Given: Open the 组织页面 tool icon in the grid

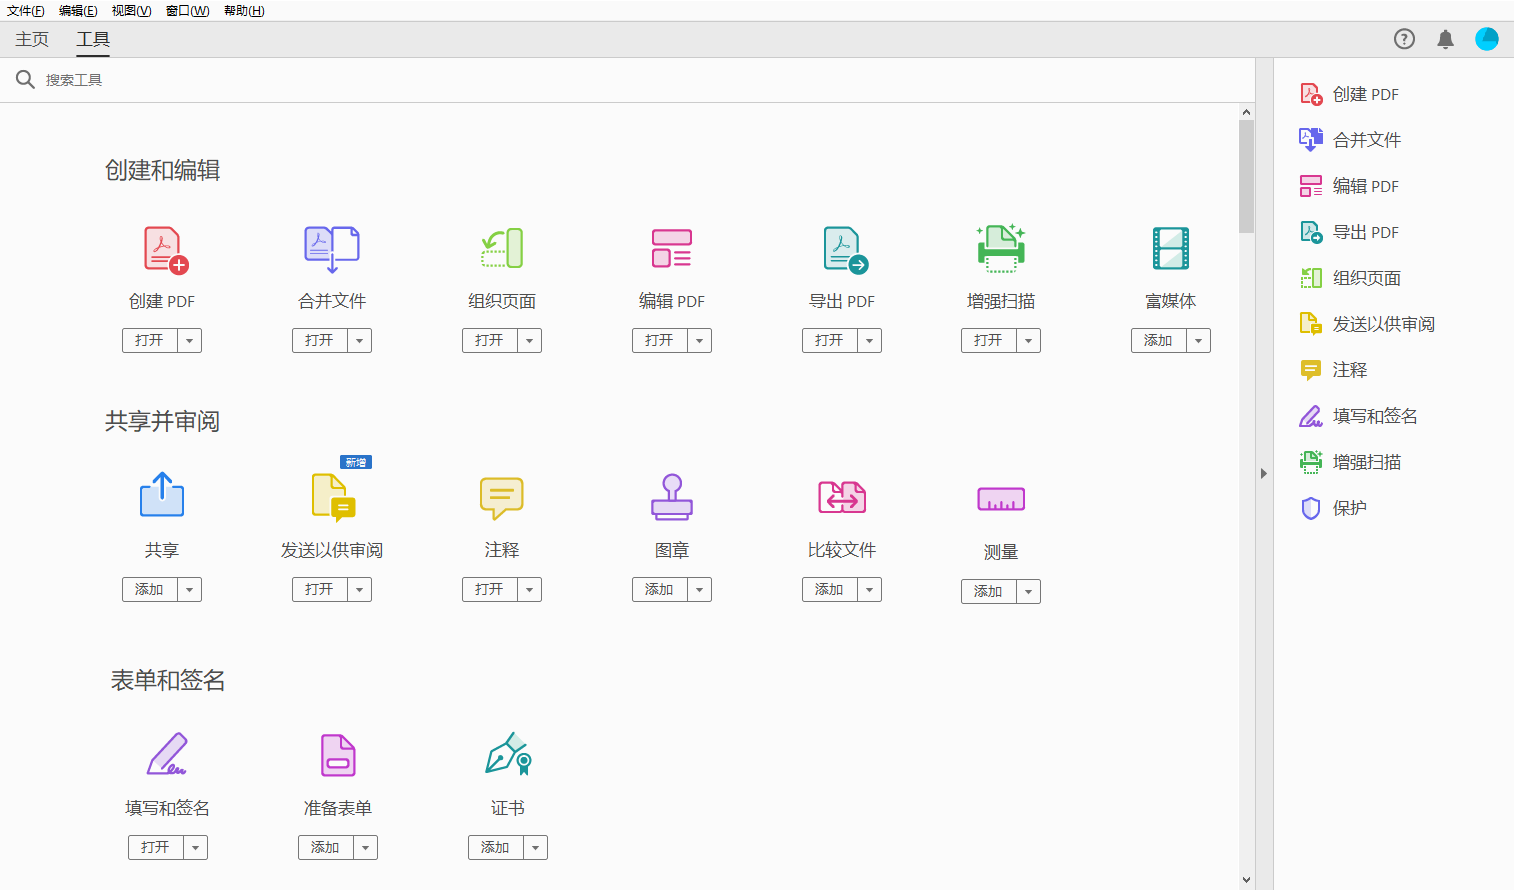Looking at the screenshot, I should (502, 249).
